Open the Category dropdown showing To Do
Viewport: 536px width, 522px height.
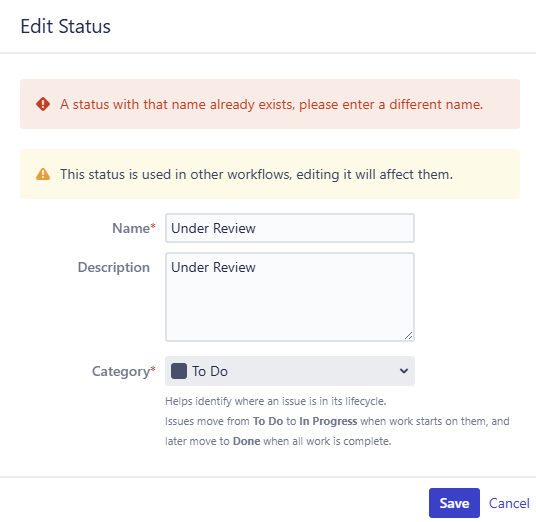tap(290, 371)
